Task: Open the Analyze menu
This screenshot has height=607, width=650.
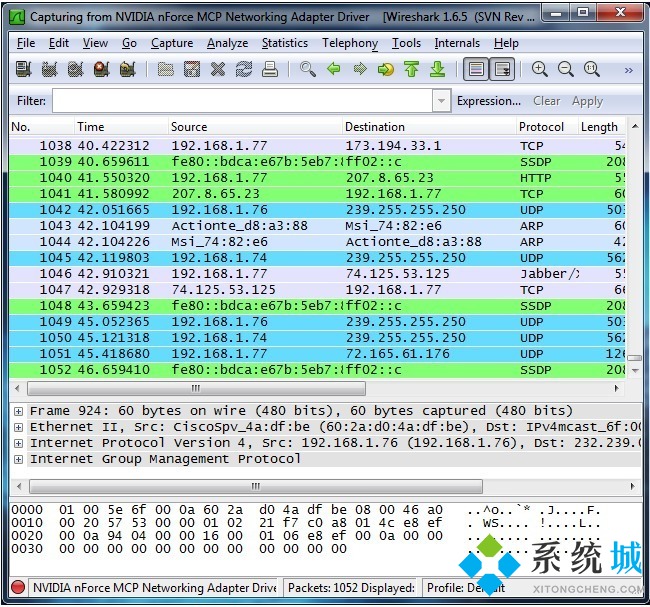Action: [228, 43]
